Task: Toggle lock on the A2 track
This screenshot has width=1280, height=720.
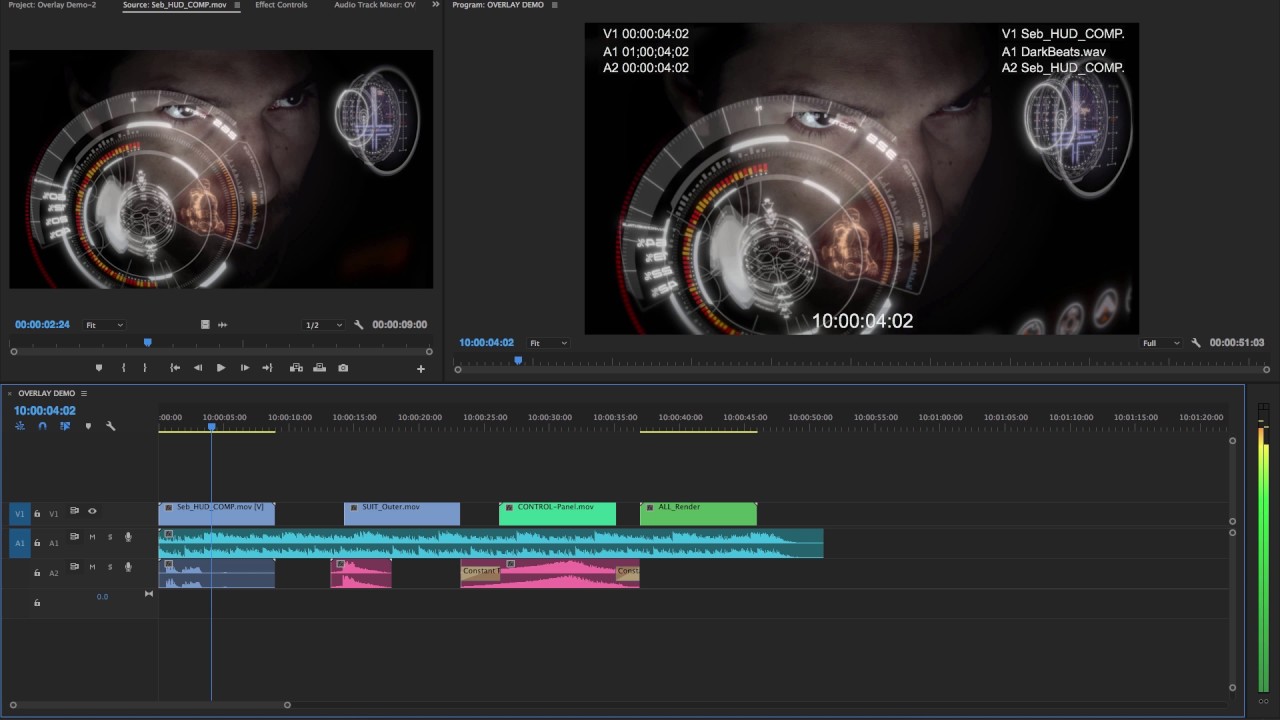Action: [37, 573]
